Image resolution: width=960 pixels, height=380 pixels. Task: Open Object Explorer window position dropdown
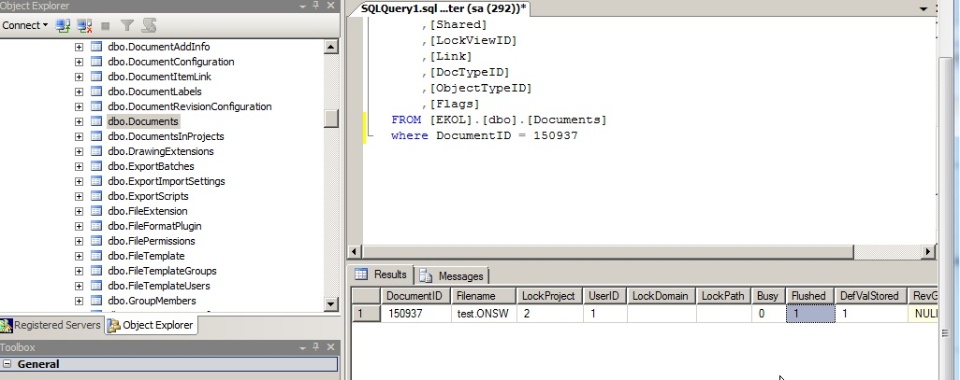pos(302,6)
